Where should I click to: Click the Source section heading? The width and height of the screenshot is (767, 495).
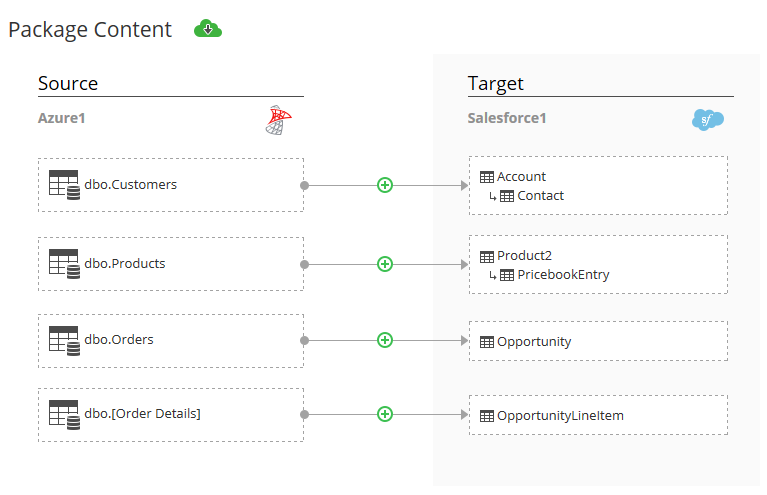(68, 84)
